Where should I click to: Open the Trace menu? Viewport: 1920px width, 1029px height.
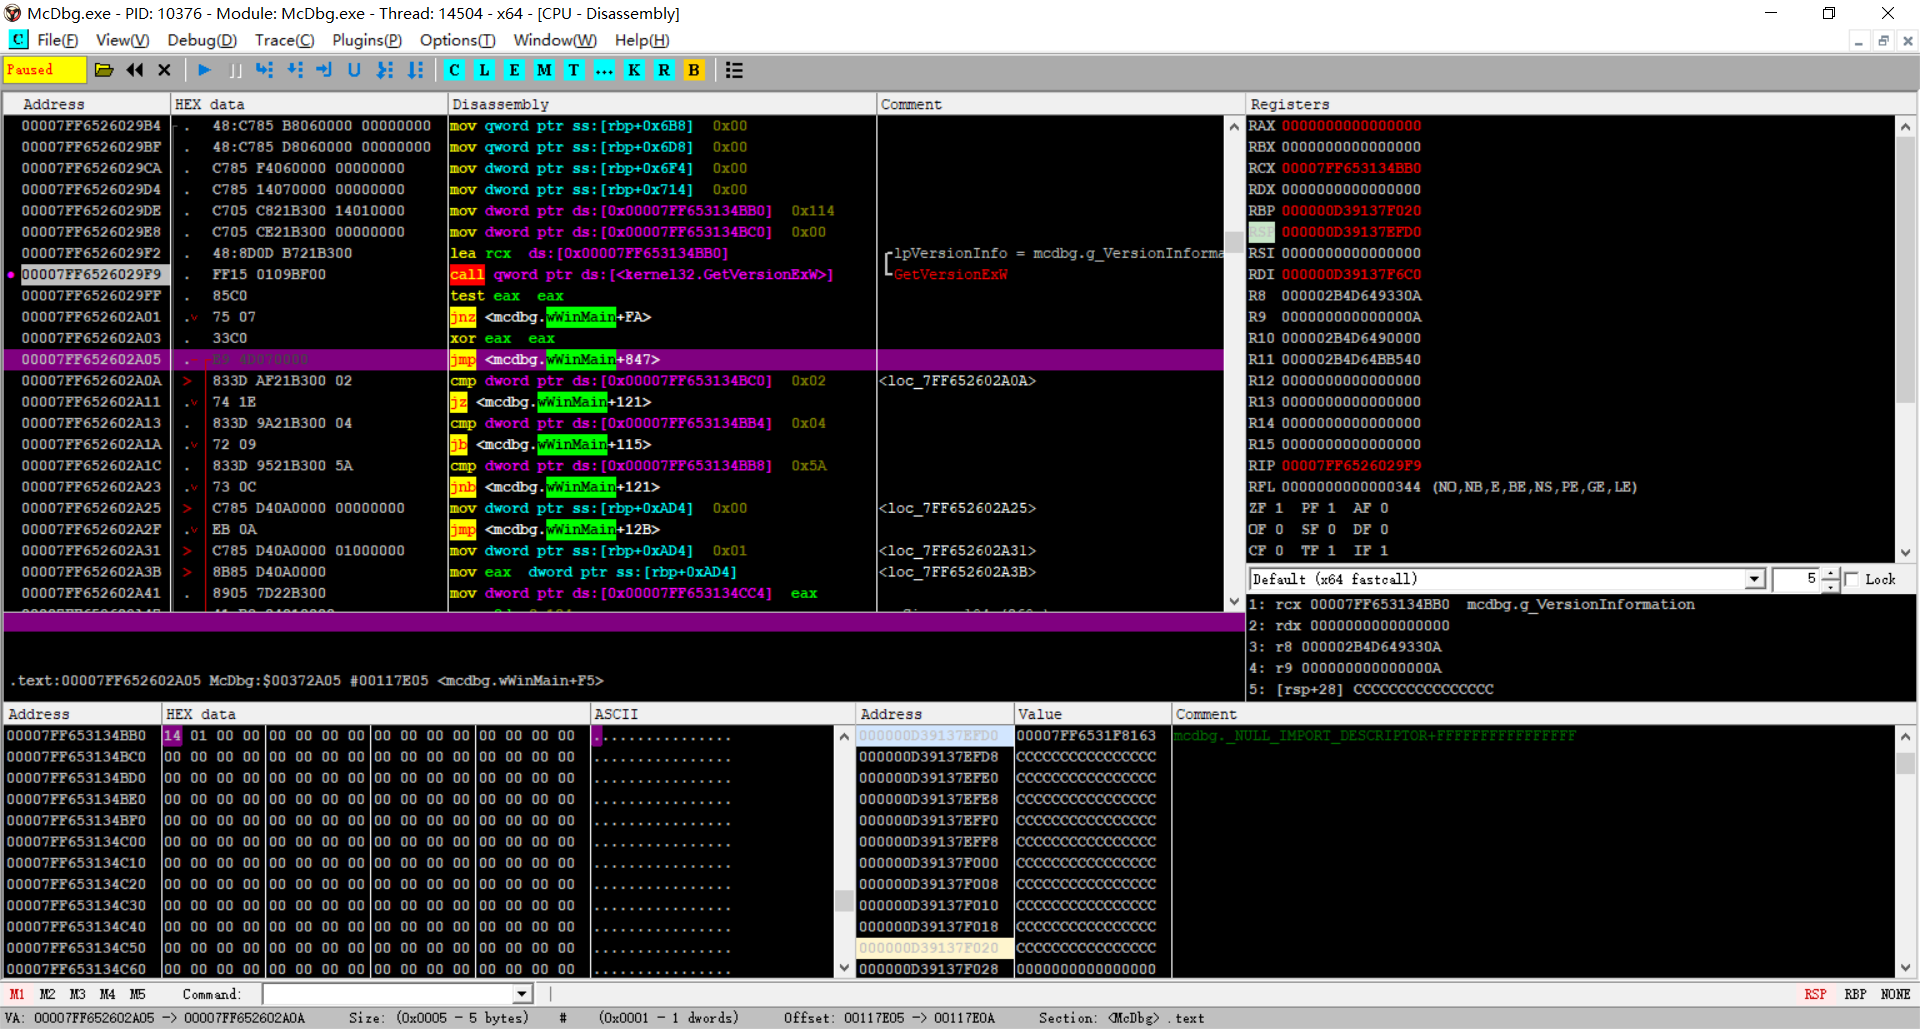point(284,40)
